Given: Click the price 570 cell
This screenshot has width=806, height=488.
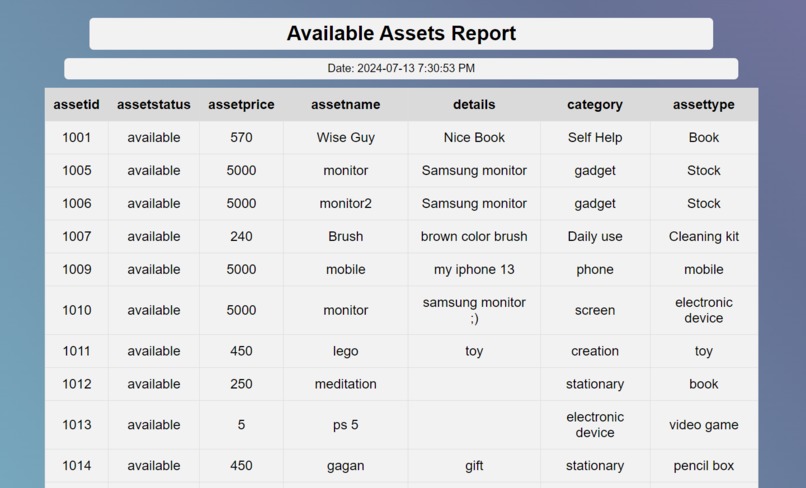Looking at the screenshot, I should point(241,137).
